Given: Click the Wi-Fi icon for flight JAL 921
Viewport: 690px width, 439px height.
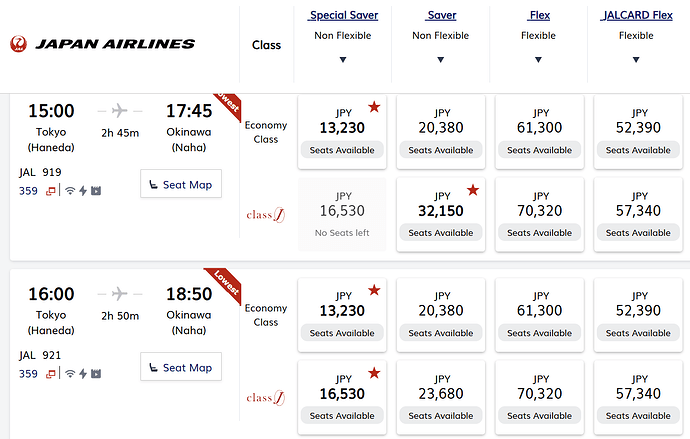Looking at the screenshot, I should [x=70, y=374].
